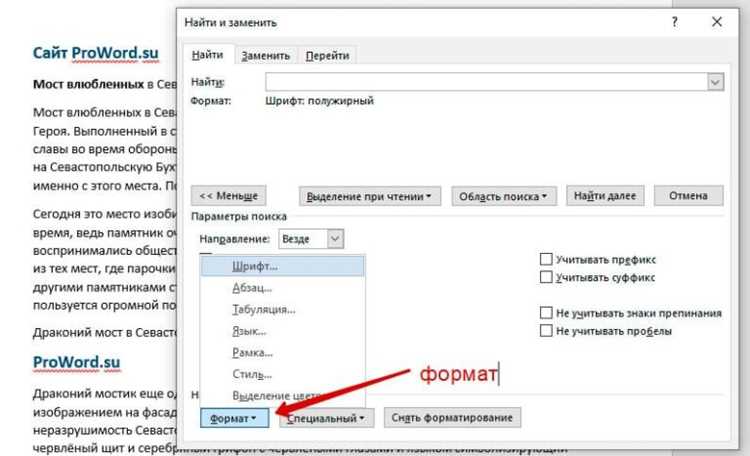Click the Параметры поиска section label
Viewport: 750px width, 456px height.
coord(239,216)
